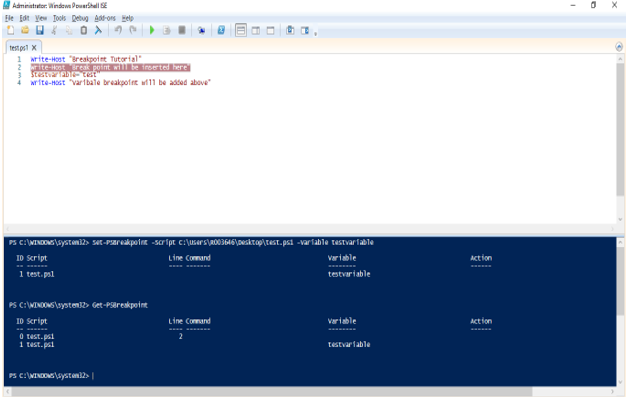
Task: Click the $testvariable assignment on line 3
Action: coord(65,75)
